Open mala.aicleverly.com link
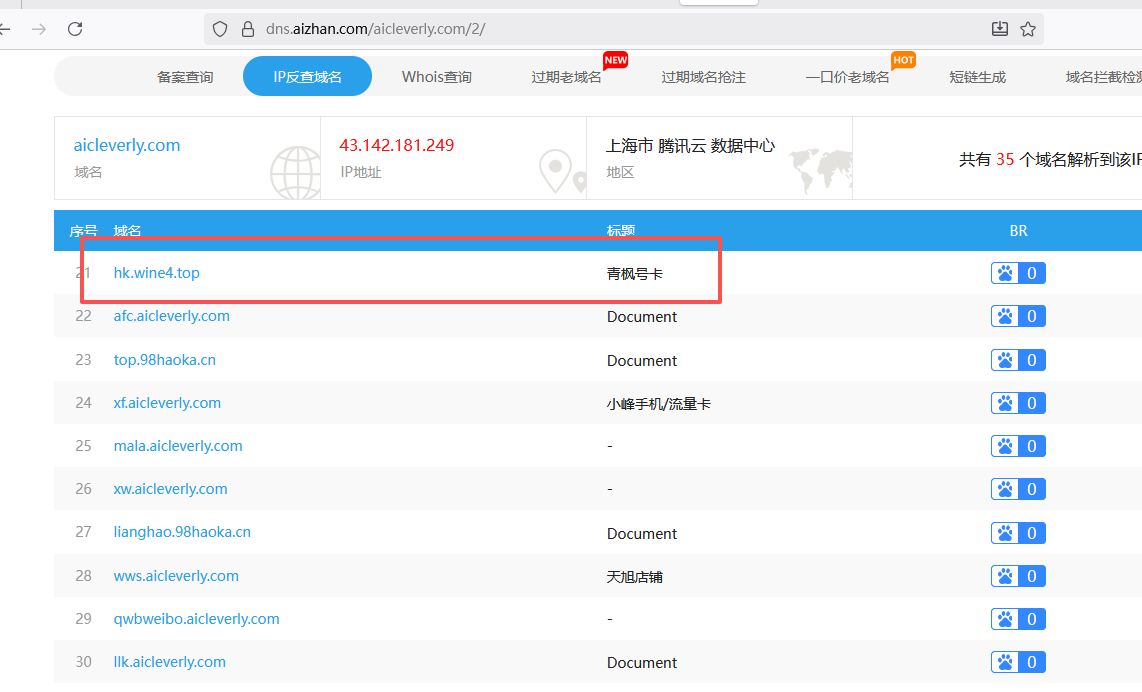 (x=178, y=446)
